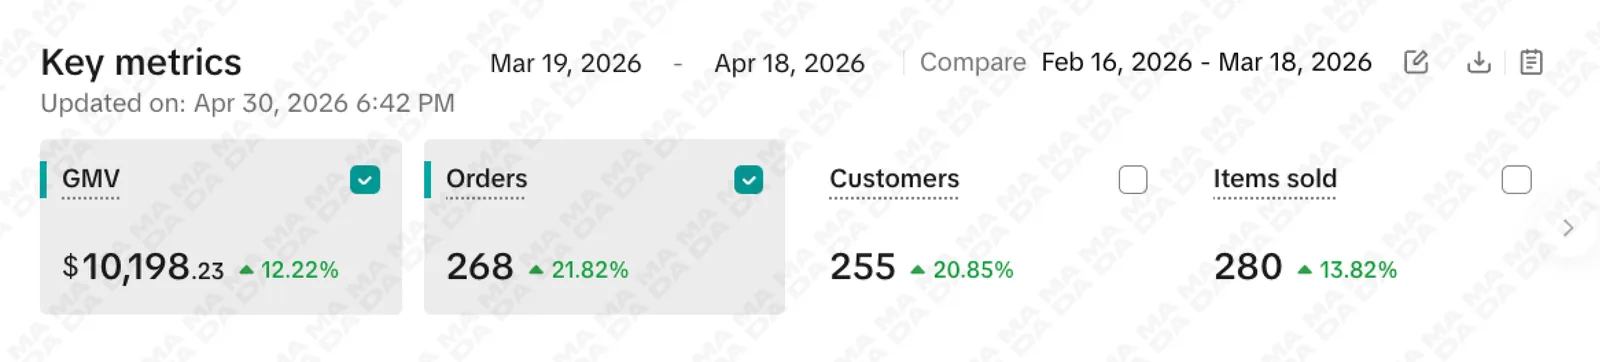This screenshot has width=1600, height=362.
Task: Open the clipboard report icon
Action: pos(1530,63)
